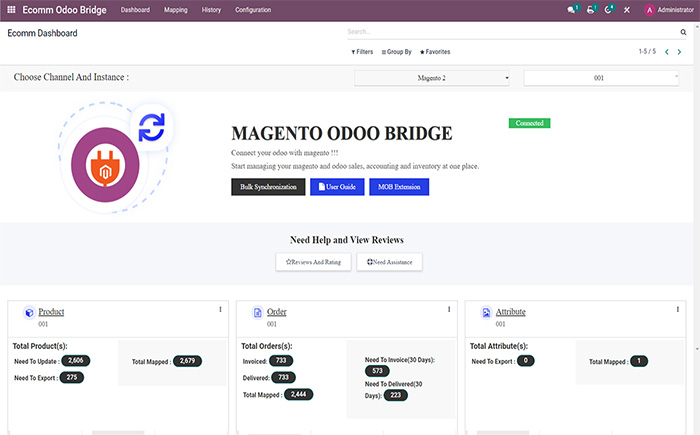Go to the previous page arrow
The height and width of the screenshot is (435, 700).
click(667, 52)
